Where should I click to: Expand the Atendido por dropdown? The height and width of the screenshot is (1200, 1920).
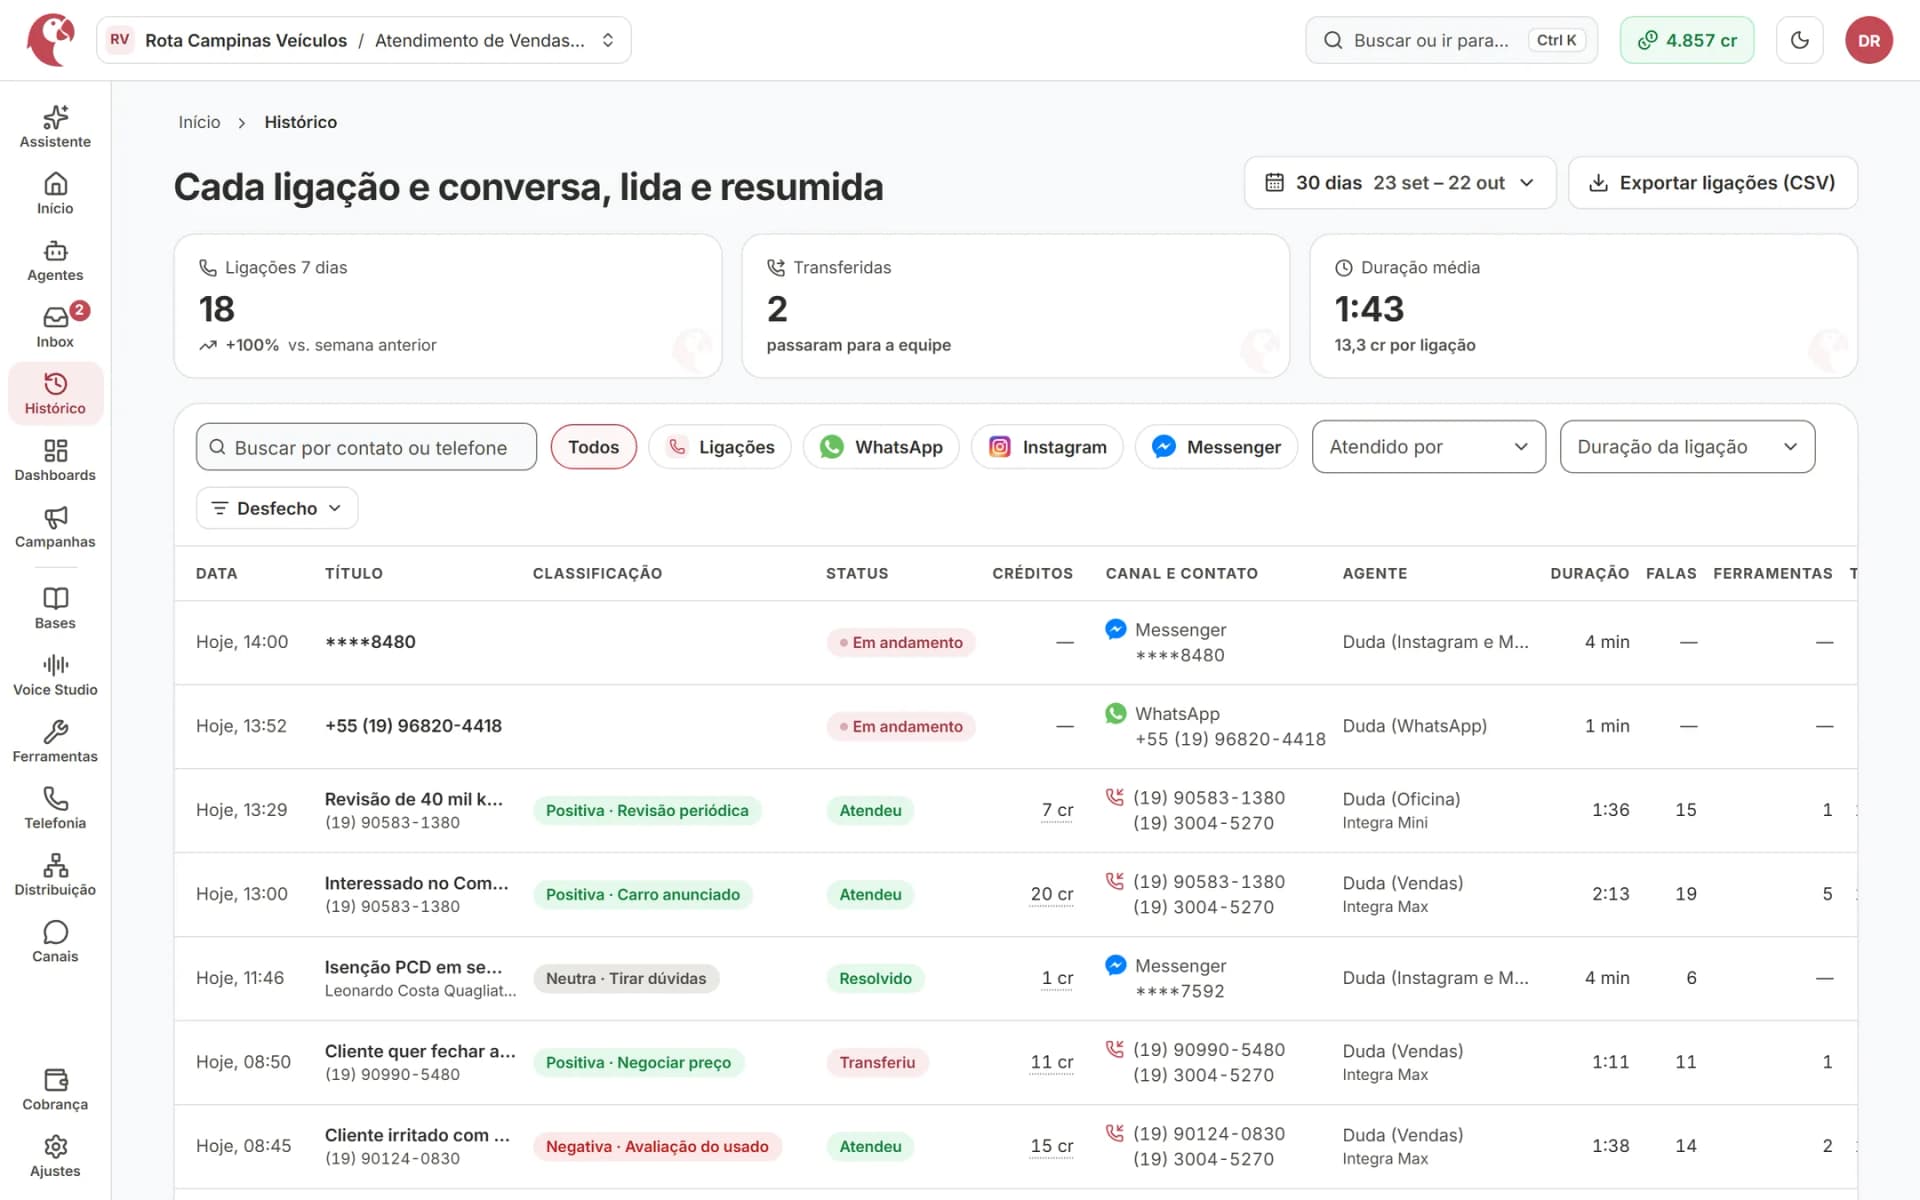pos(1429,447)
